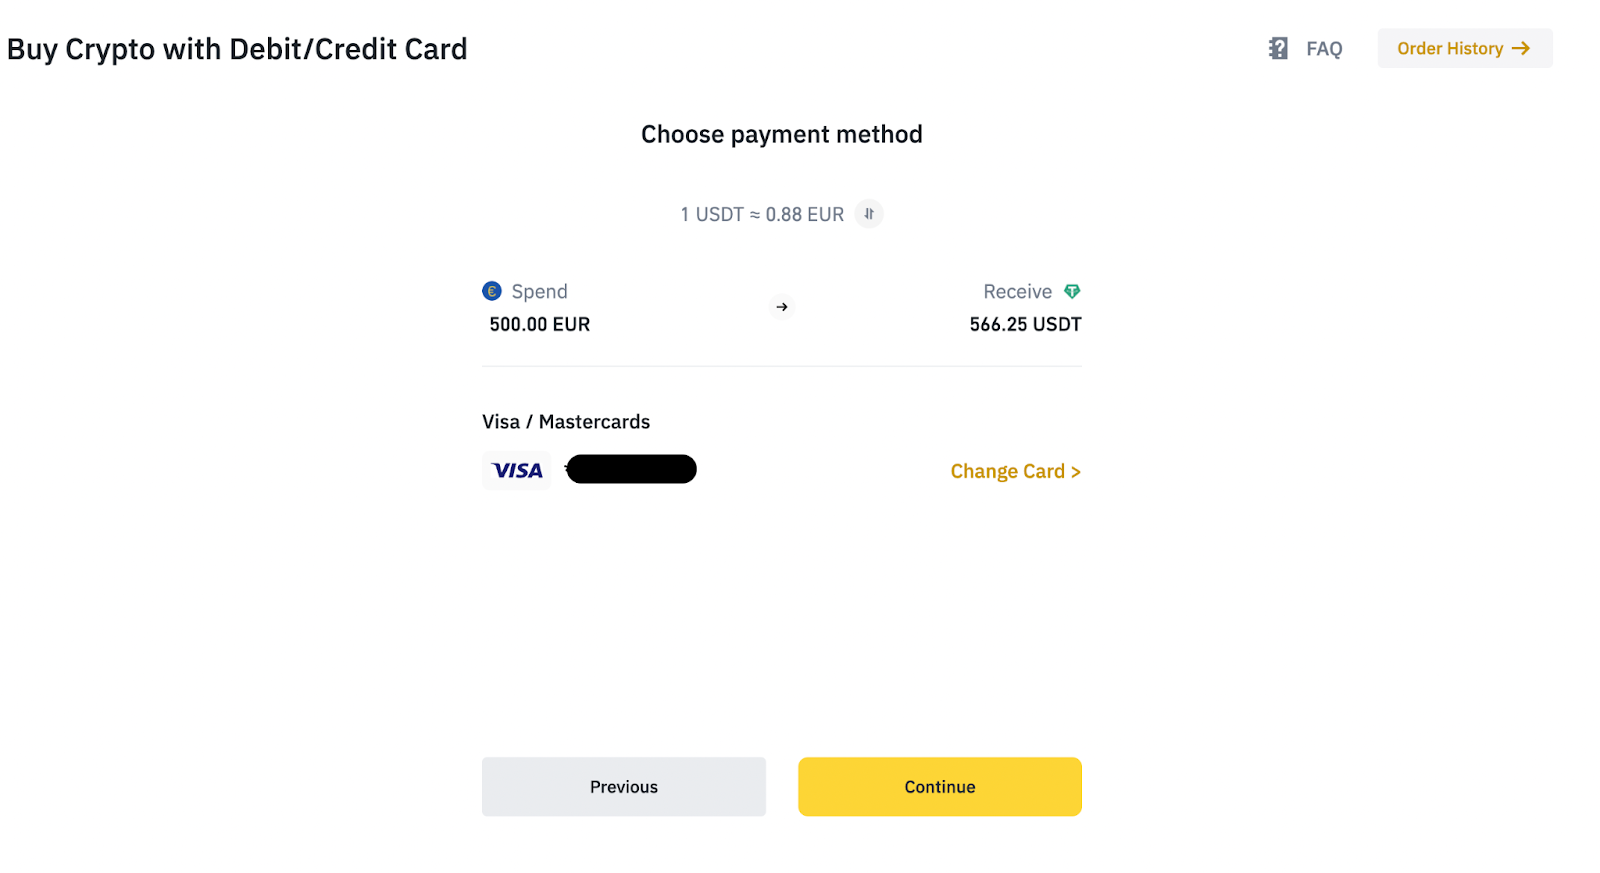Screen dimensions: 1600x873
Task: Click the 566.25 USDT receive amount
Action: (x=1025, y=324)
